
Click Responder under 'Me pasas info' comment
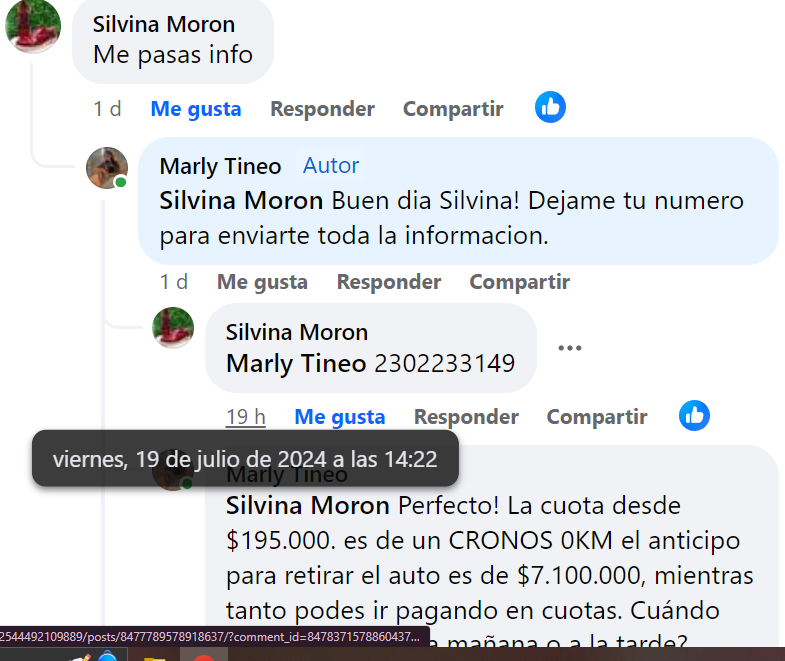[x=322, y=109]
